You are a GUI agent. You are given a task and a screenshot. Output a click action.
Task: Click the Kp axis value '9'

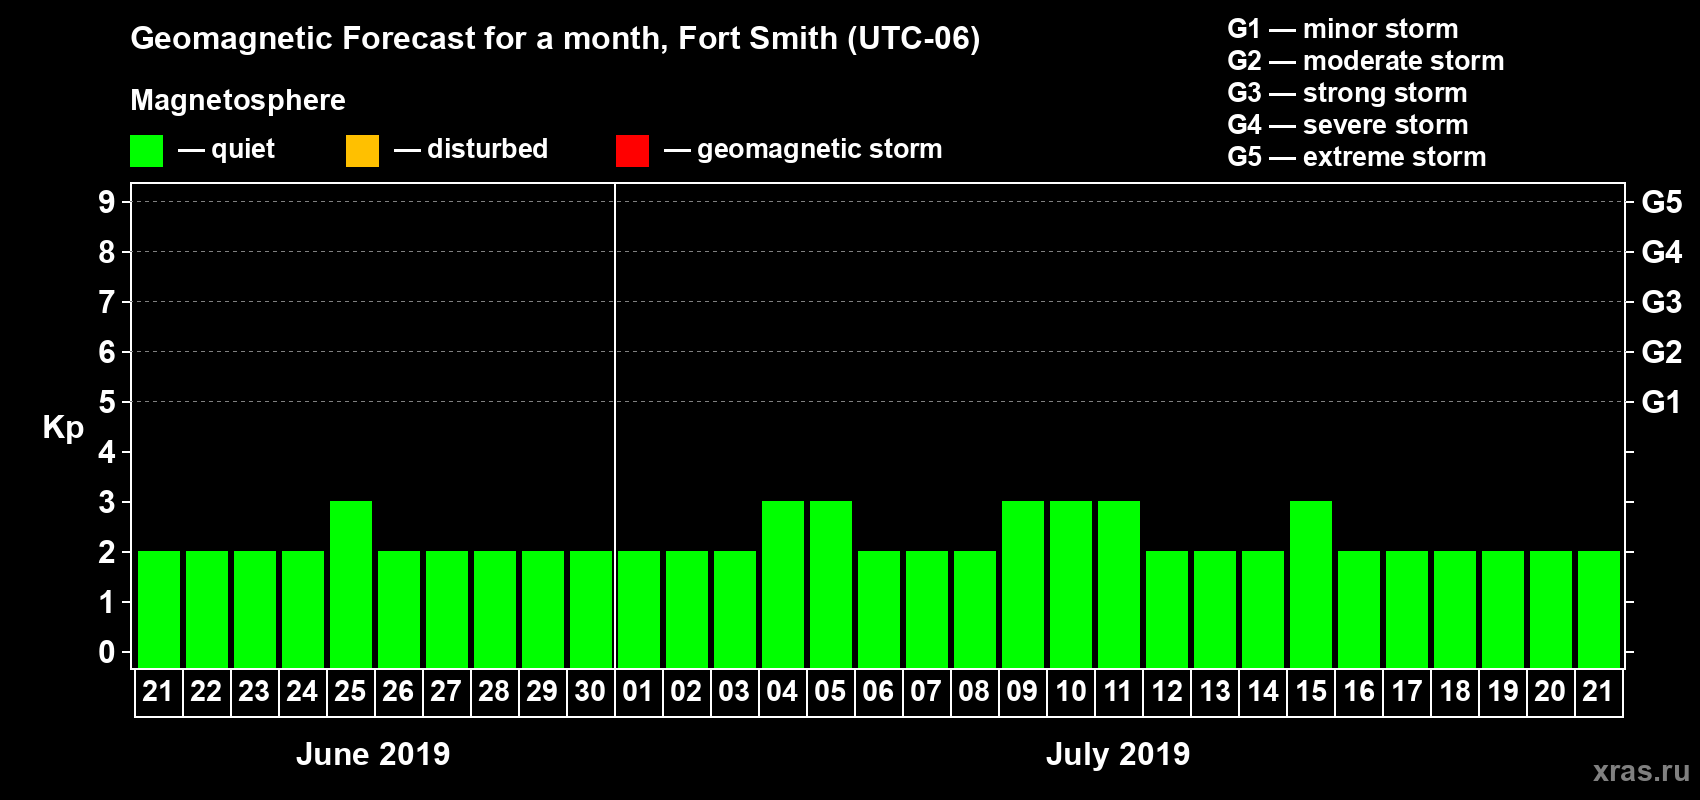[107, 202]
